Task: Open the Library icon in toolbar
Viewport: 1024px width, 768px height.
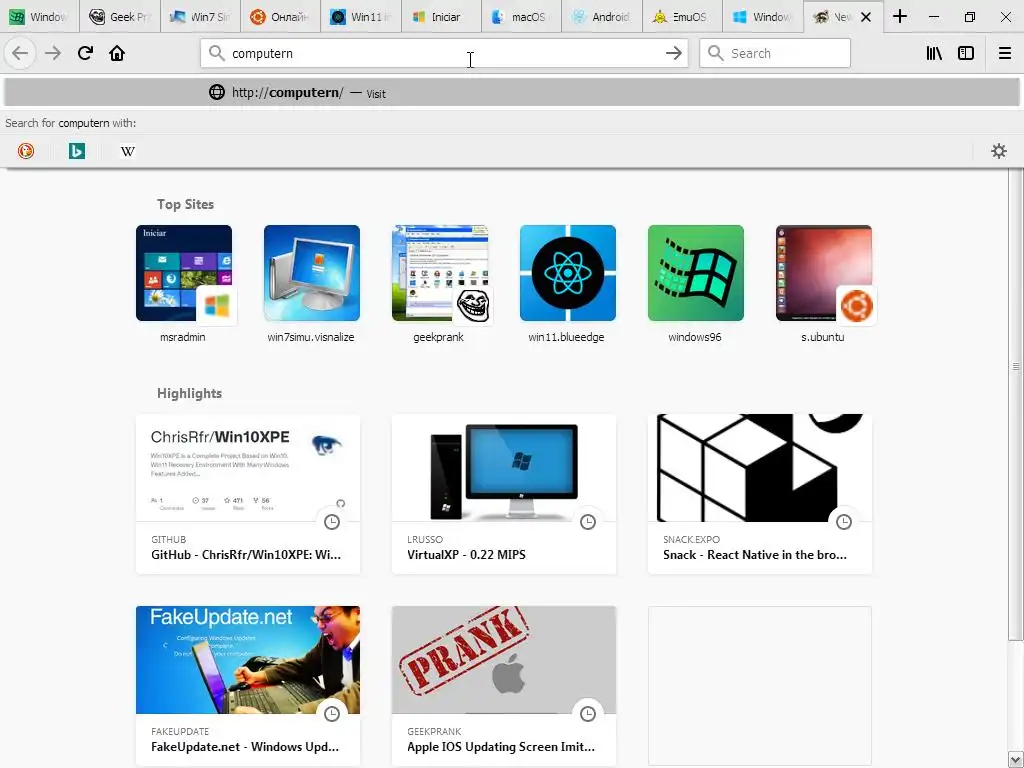Action: click(x=934, y=54)
